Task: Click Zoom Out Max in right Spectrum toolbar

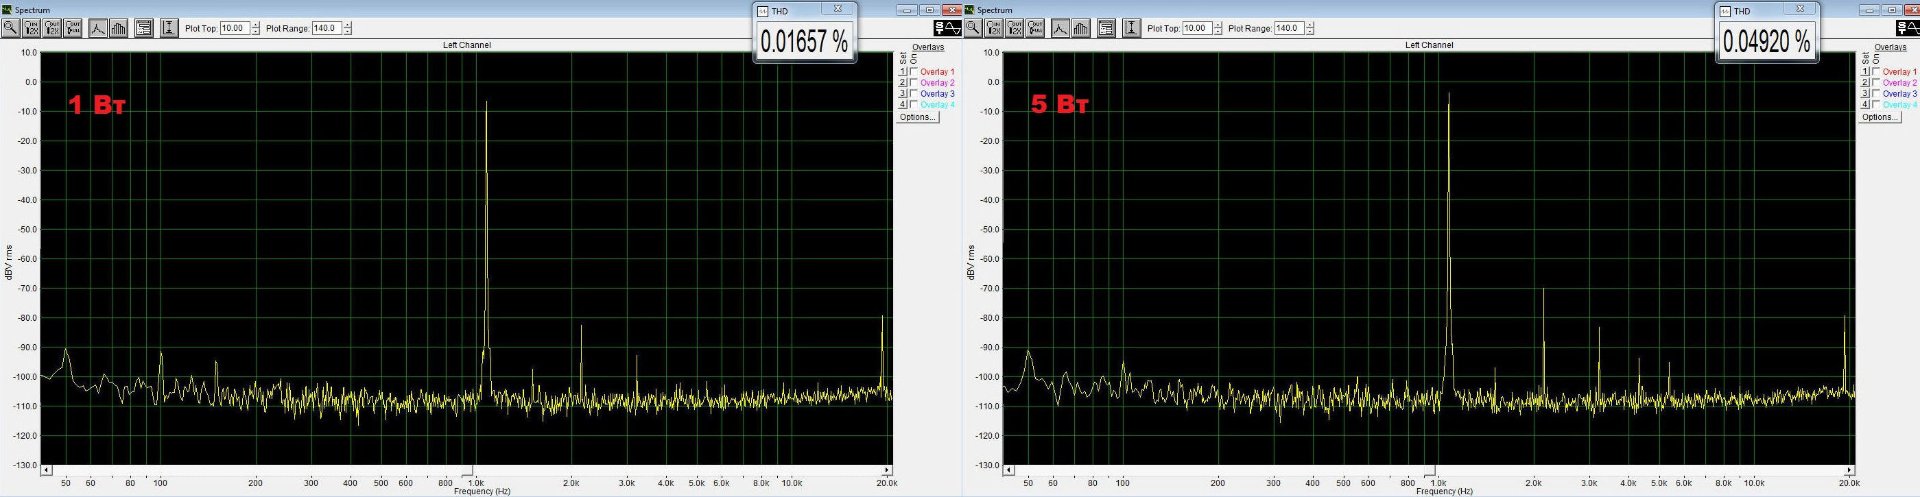Action: [x=1036, y=28]
